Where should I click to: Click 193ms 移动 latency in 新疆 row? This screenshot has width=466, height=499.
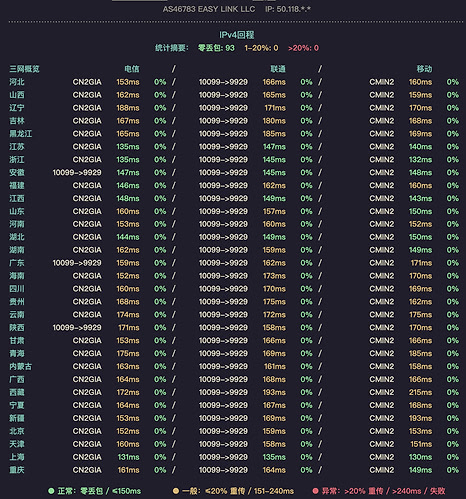[x=421, y=418]
